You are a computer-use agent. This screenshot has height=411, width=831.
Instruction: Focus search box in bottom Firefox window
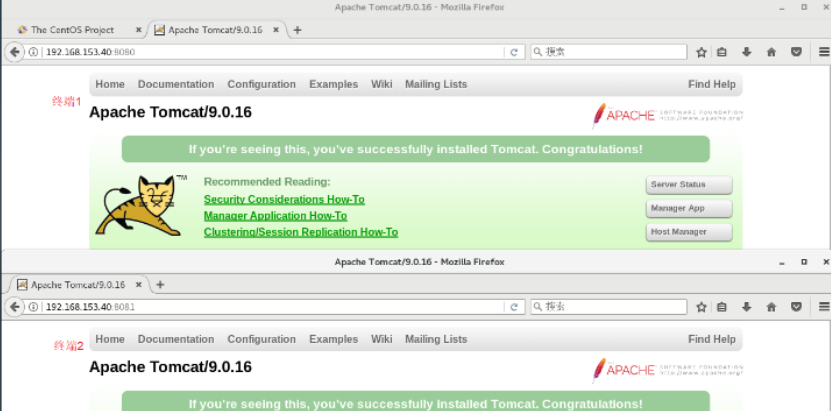608,307
